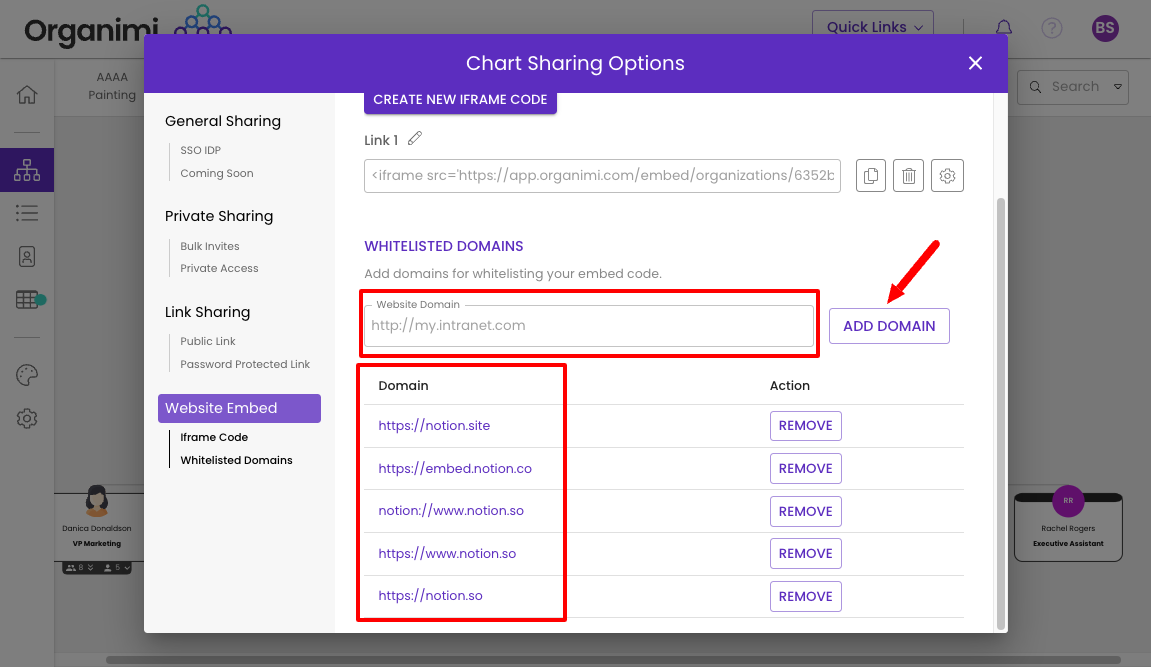Copy the iframe code with copy icon
This screenshot has height=667, width=1151.
tap(871, 175)
